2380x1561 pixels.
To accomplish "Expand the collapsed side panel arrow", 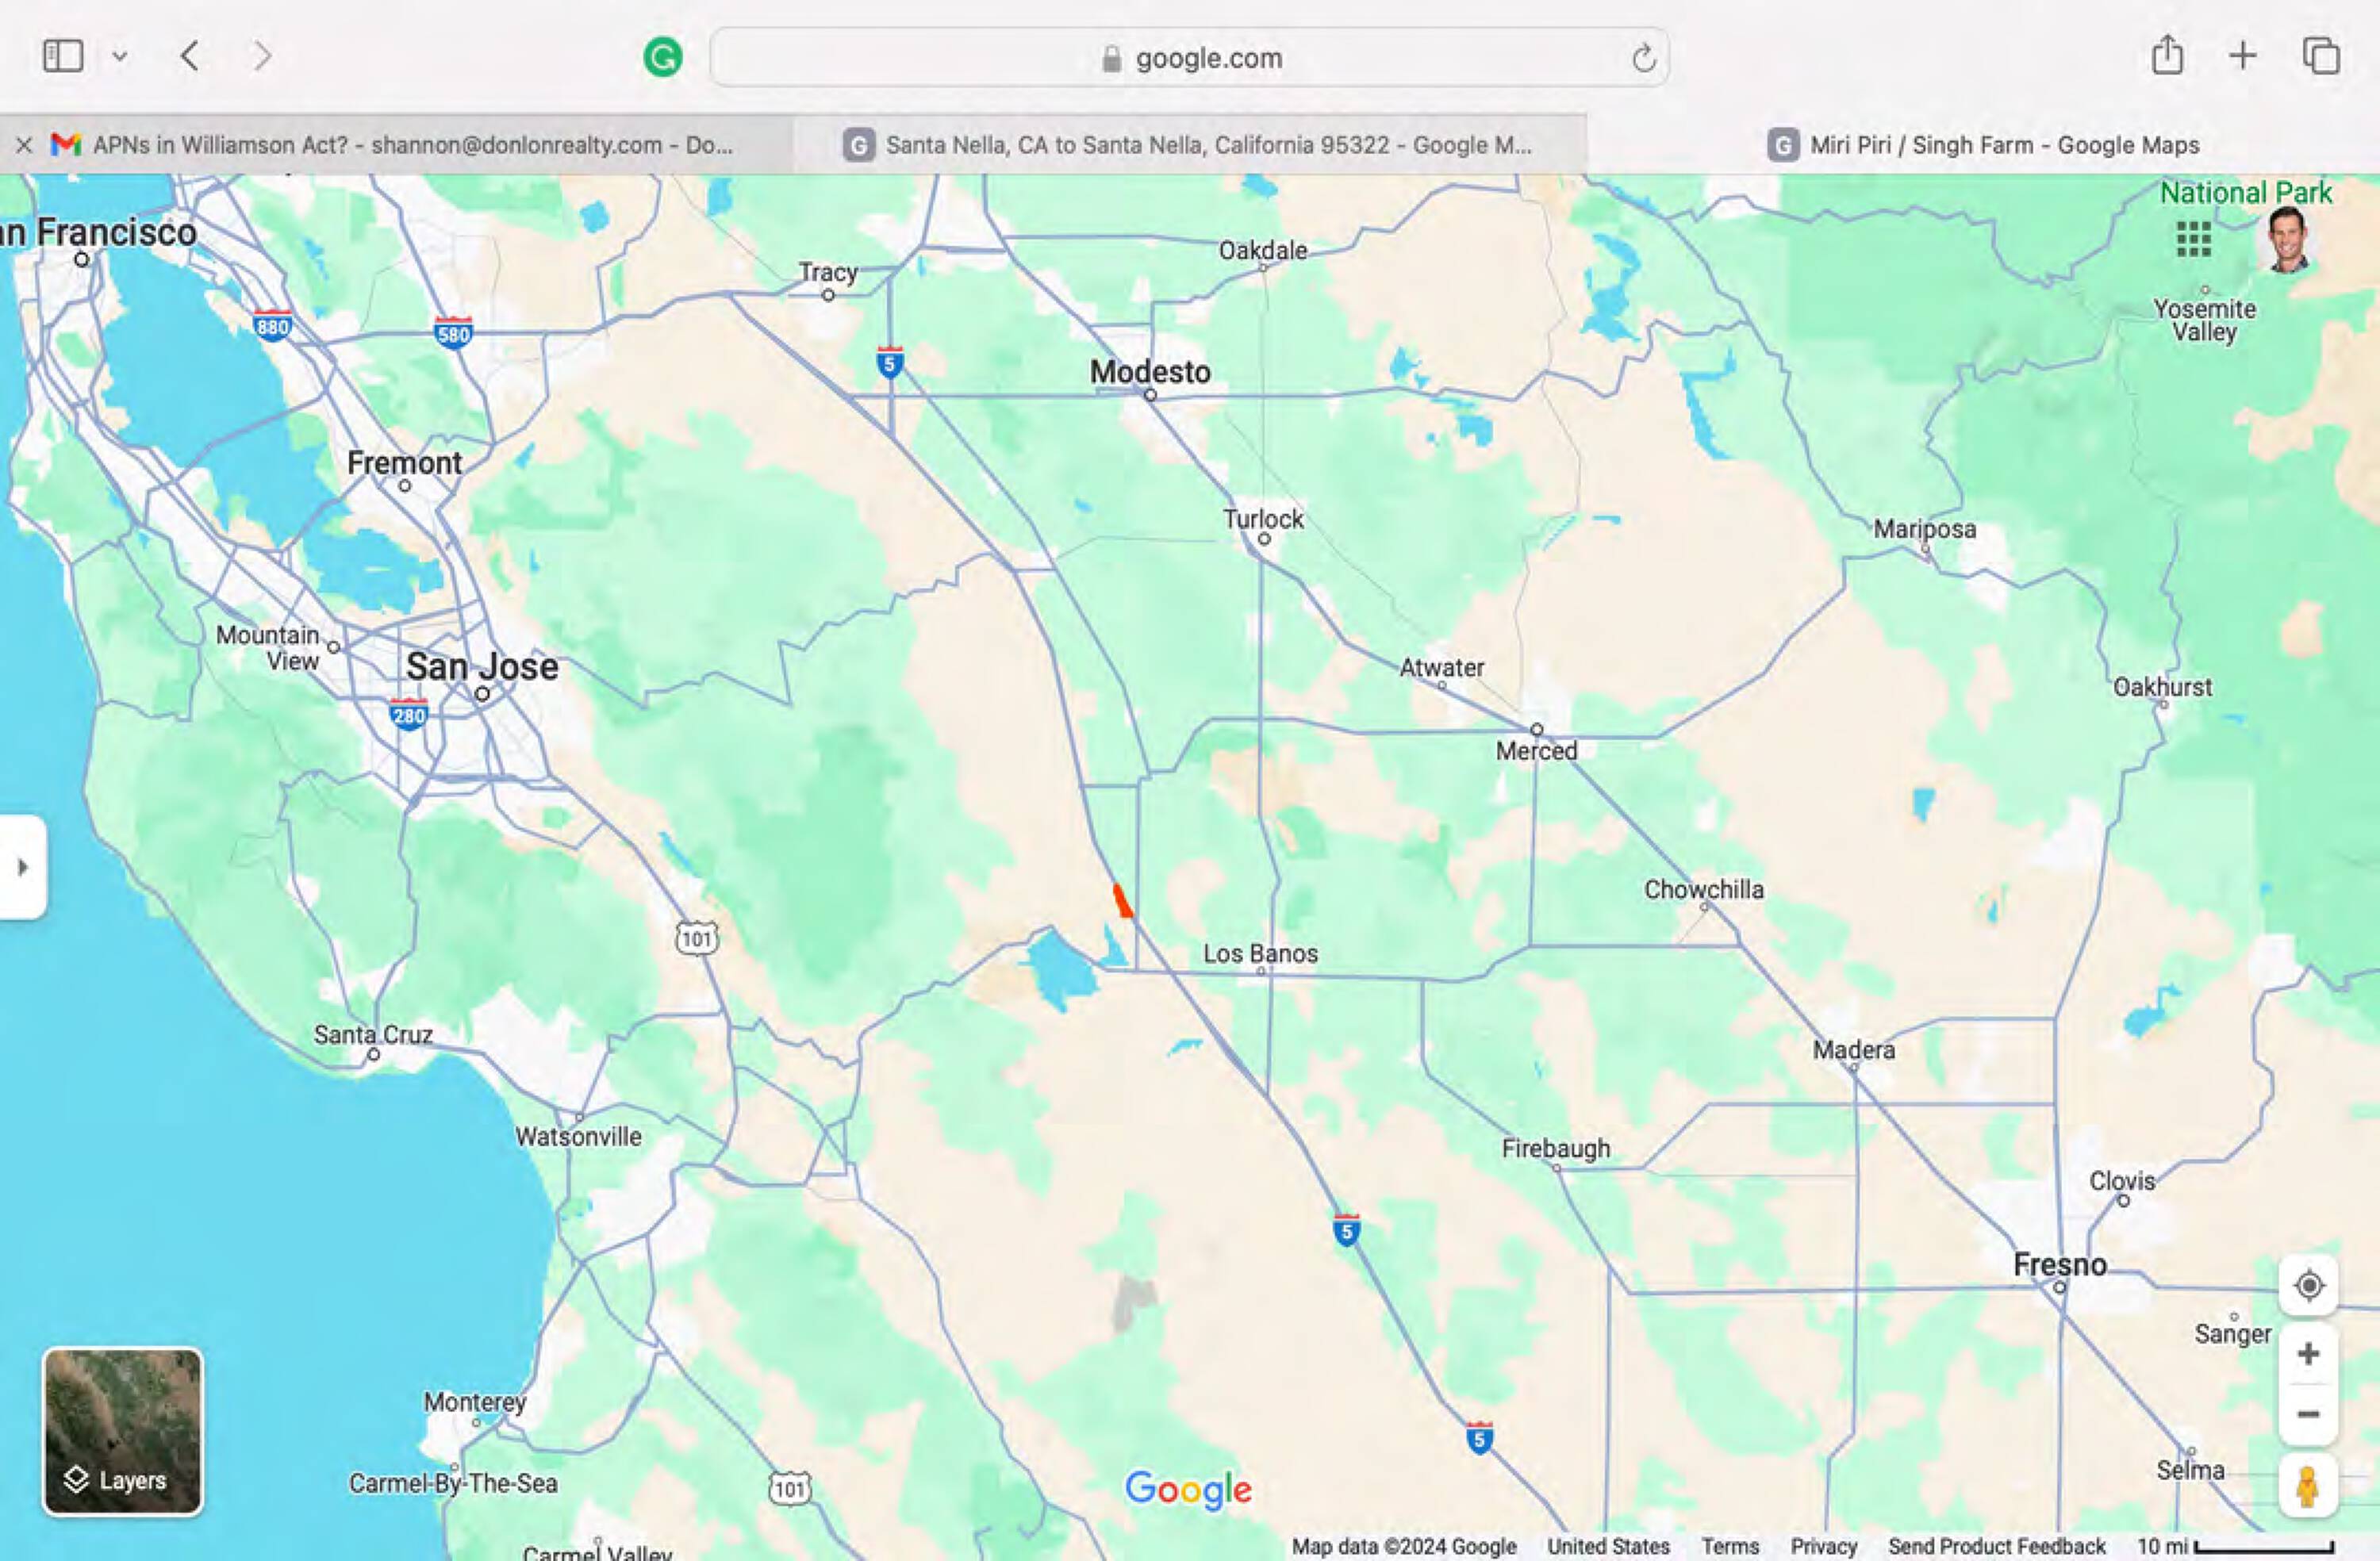I will point(23,867).
